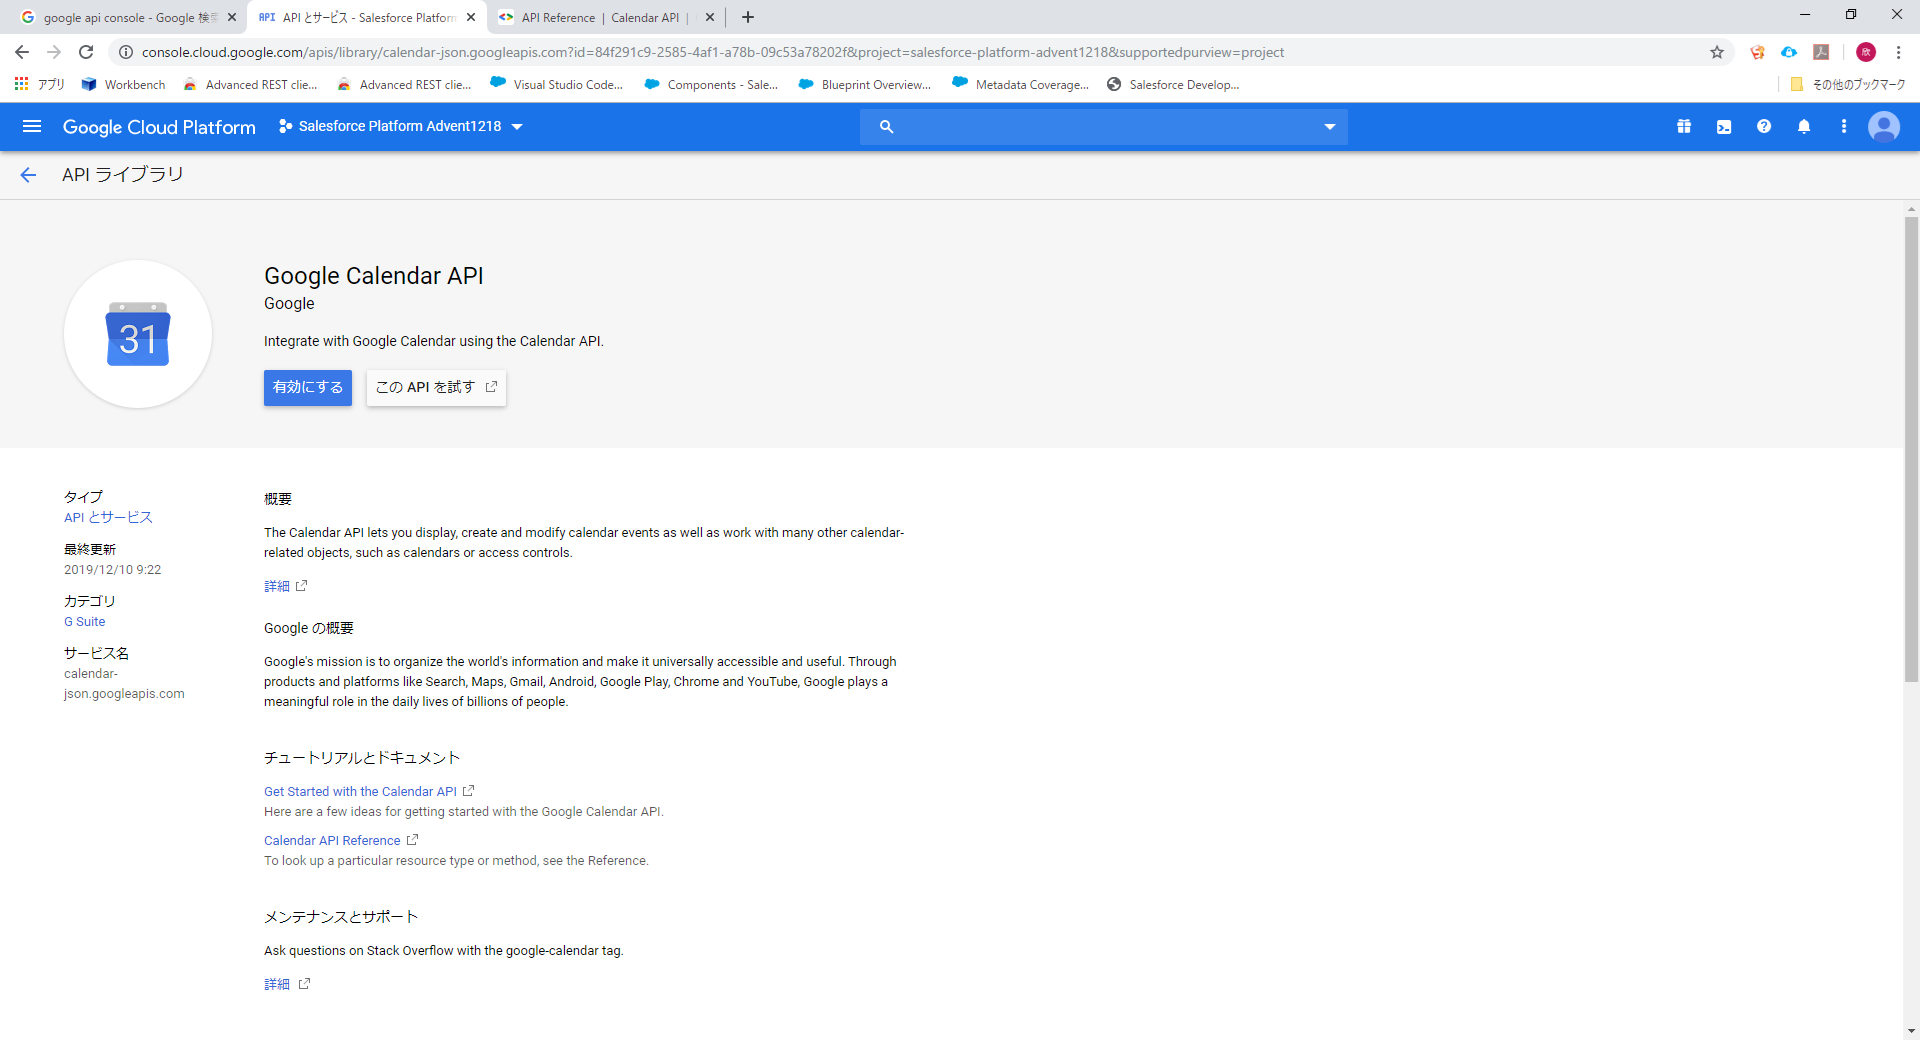
Task: Open the Visual Studio Code bookmark
Action: pyautogui.click(x=556, y=84)
